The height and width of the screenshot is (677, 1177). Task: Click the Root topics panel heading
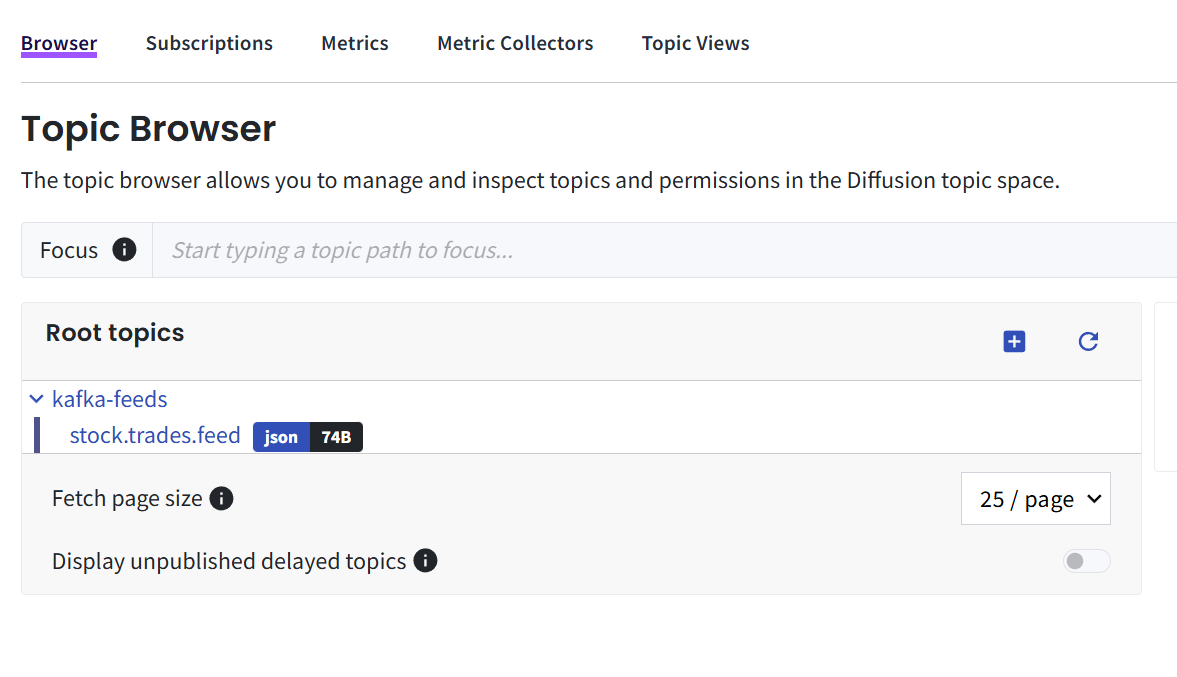pyautogui.click(x=115, y=333)
